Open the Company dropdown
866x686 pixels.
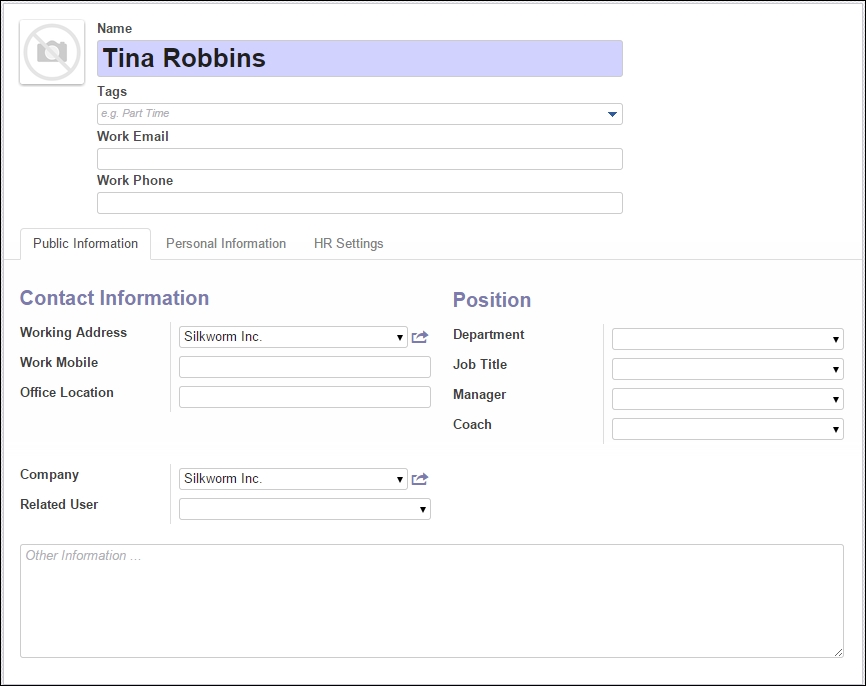(x=293, y=479)
